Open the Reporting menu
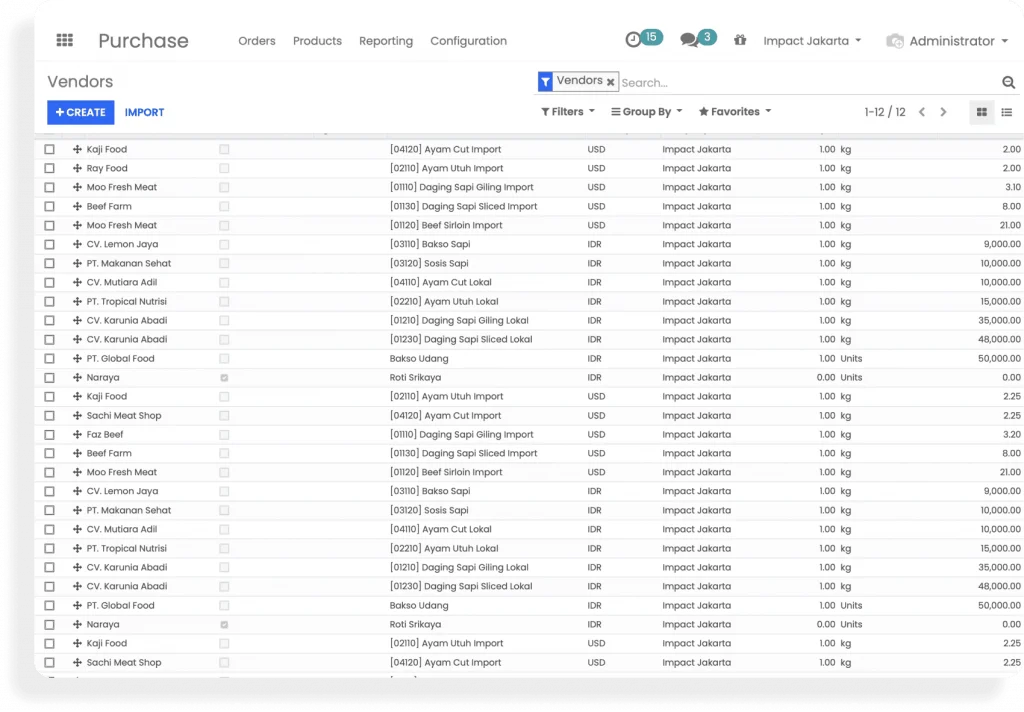1024x712 pixels. click(386, 40)
